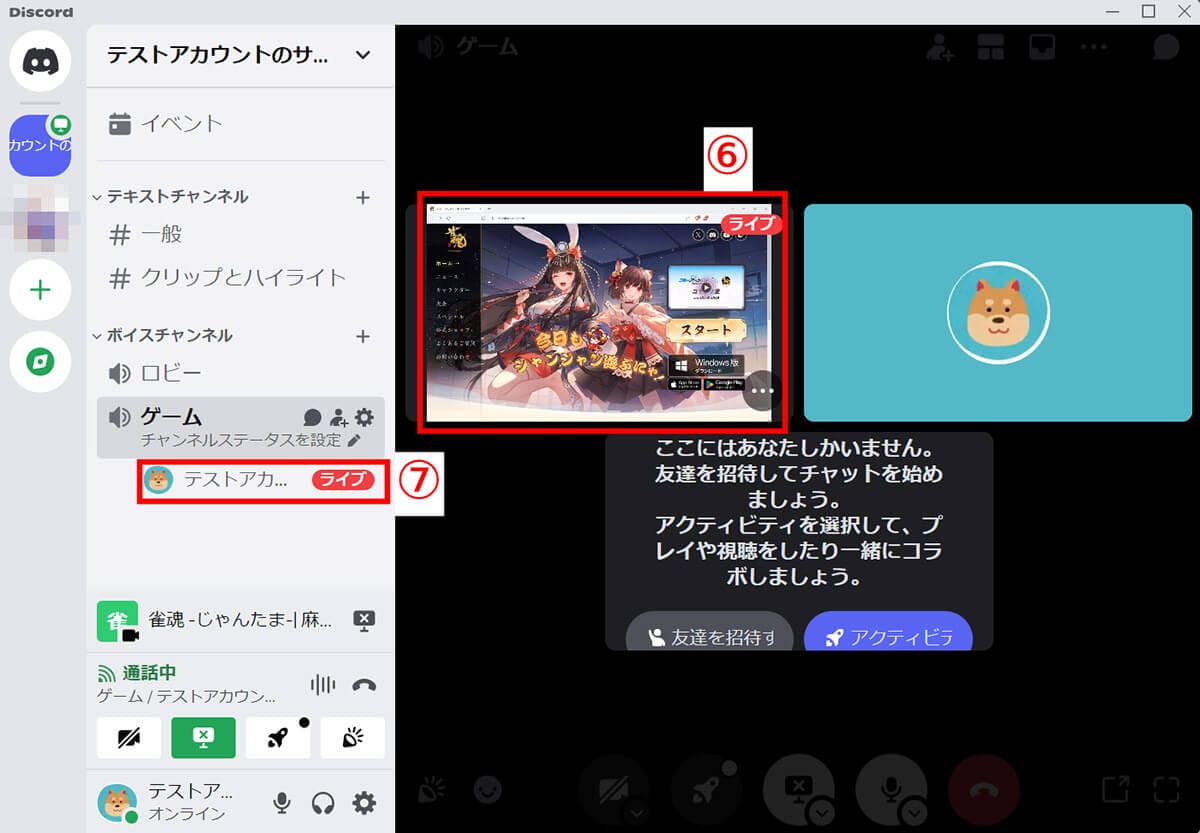The image size is (1200, 833).
Task: Deafen with the headphones icon
Action: click(x=322, y=802)
